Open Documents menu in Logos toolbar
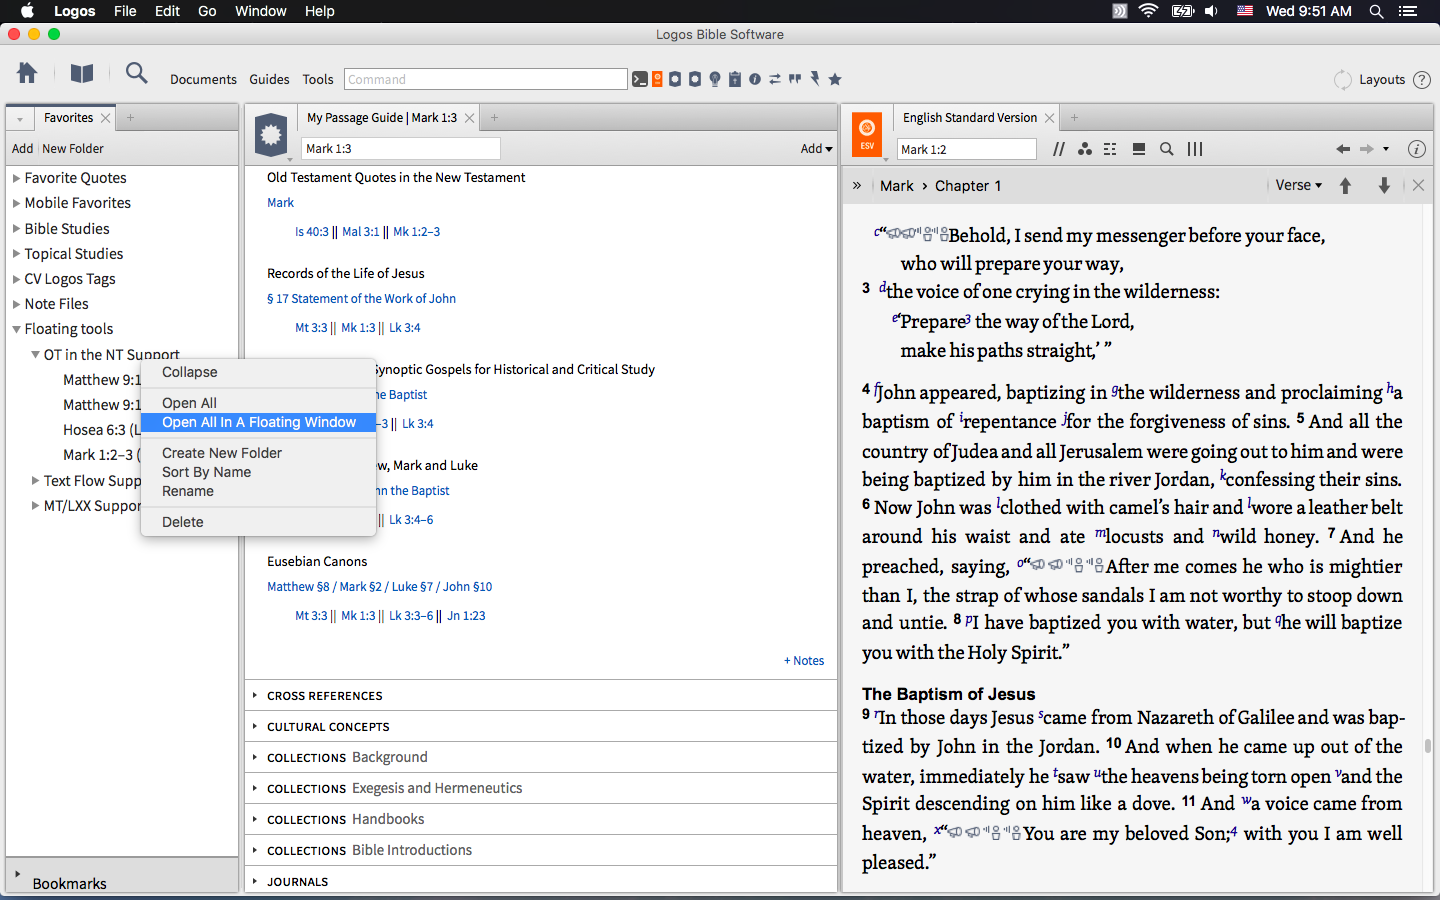 pyautogui.click(x=203, y=80)
